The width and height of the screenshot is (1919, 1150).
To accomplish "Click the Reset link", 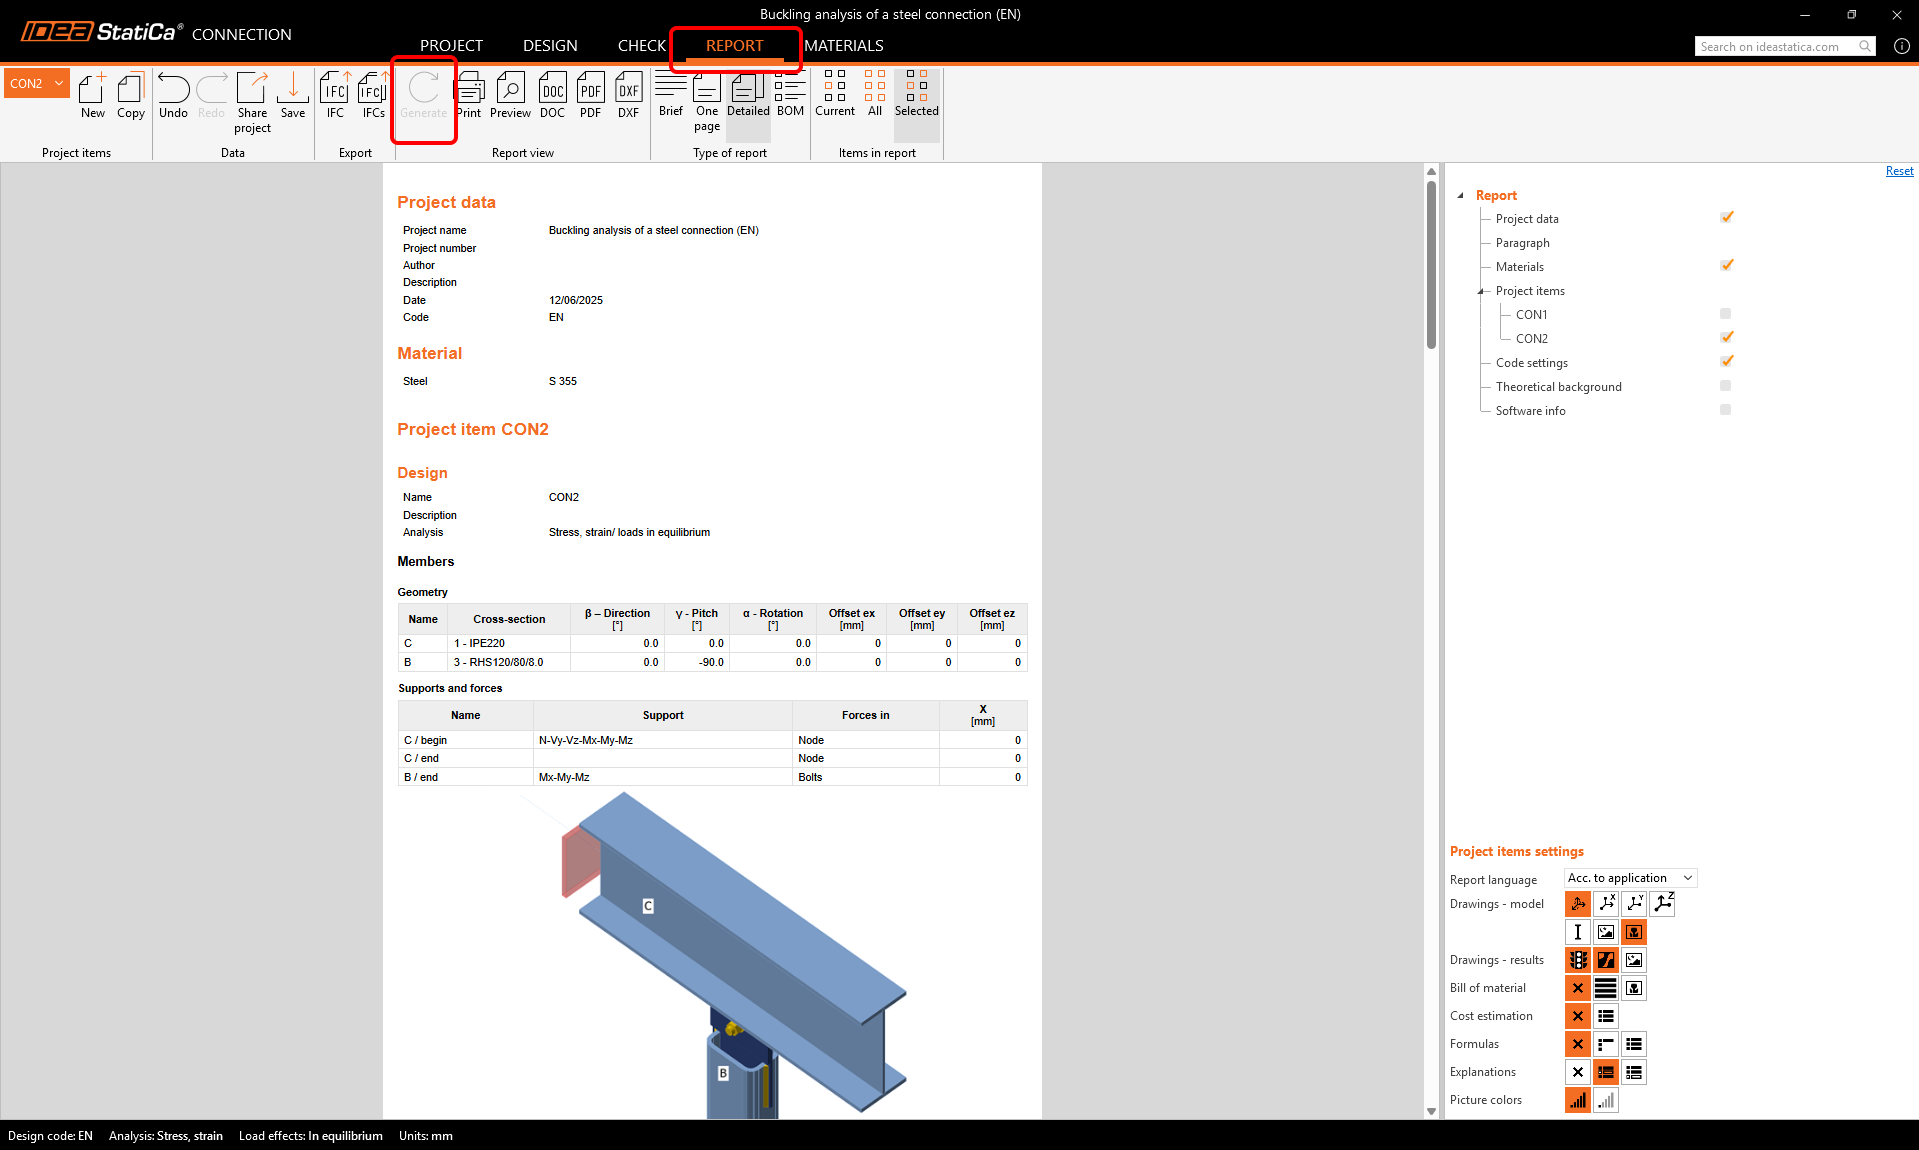I will pyautogui.click(x=1899, y=171).
